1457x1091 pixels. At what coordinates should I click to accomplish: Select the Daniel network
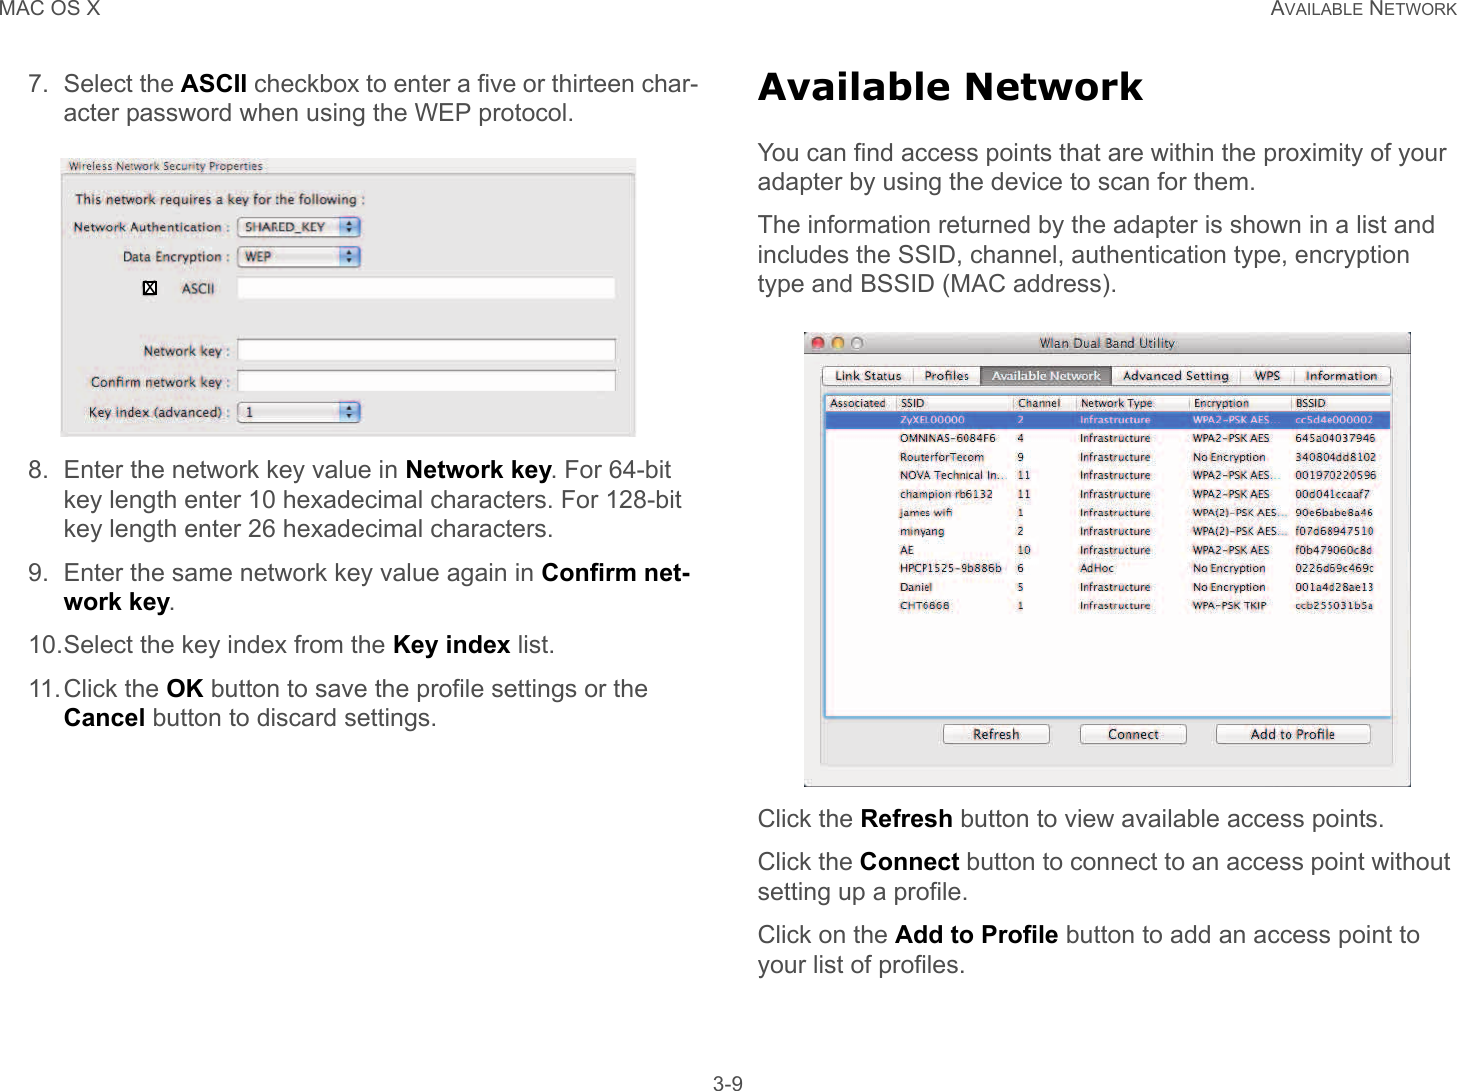pos(1107,587)
